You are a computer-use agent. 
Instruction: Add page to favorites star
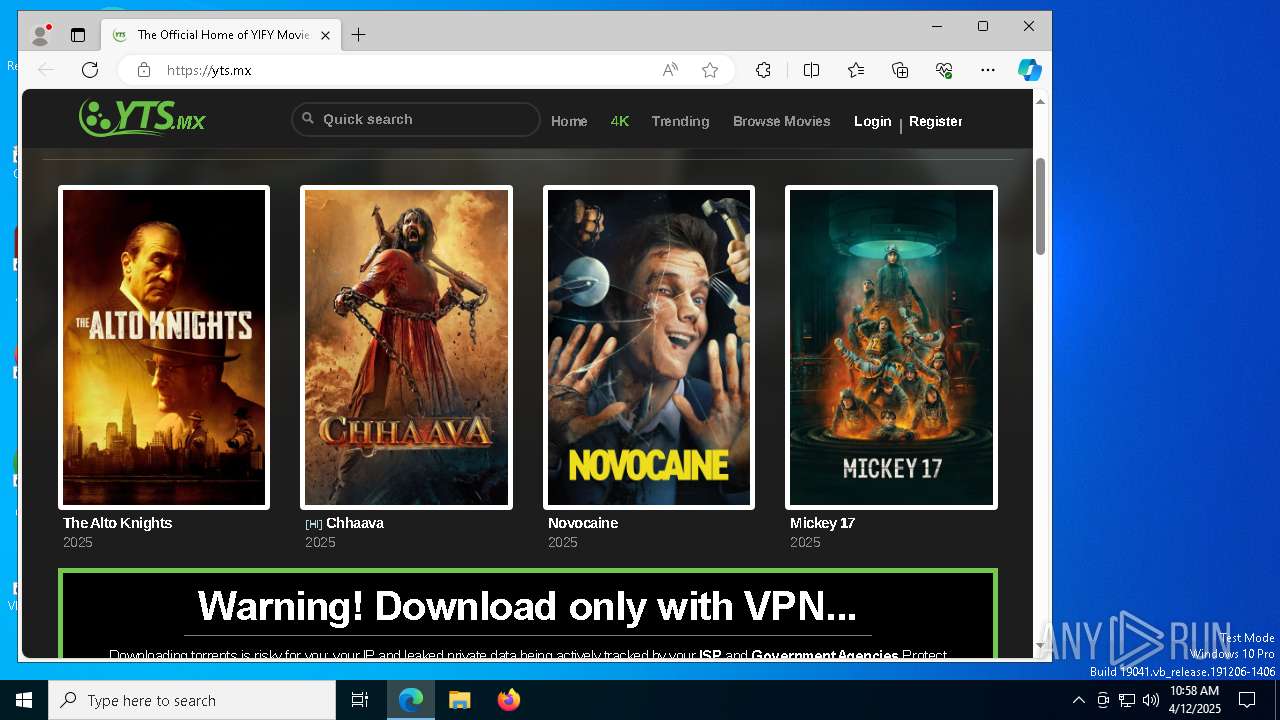(710, 70)
